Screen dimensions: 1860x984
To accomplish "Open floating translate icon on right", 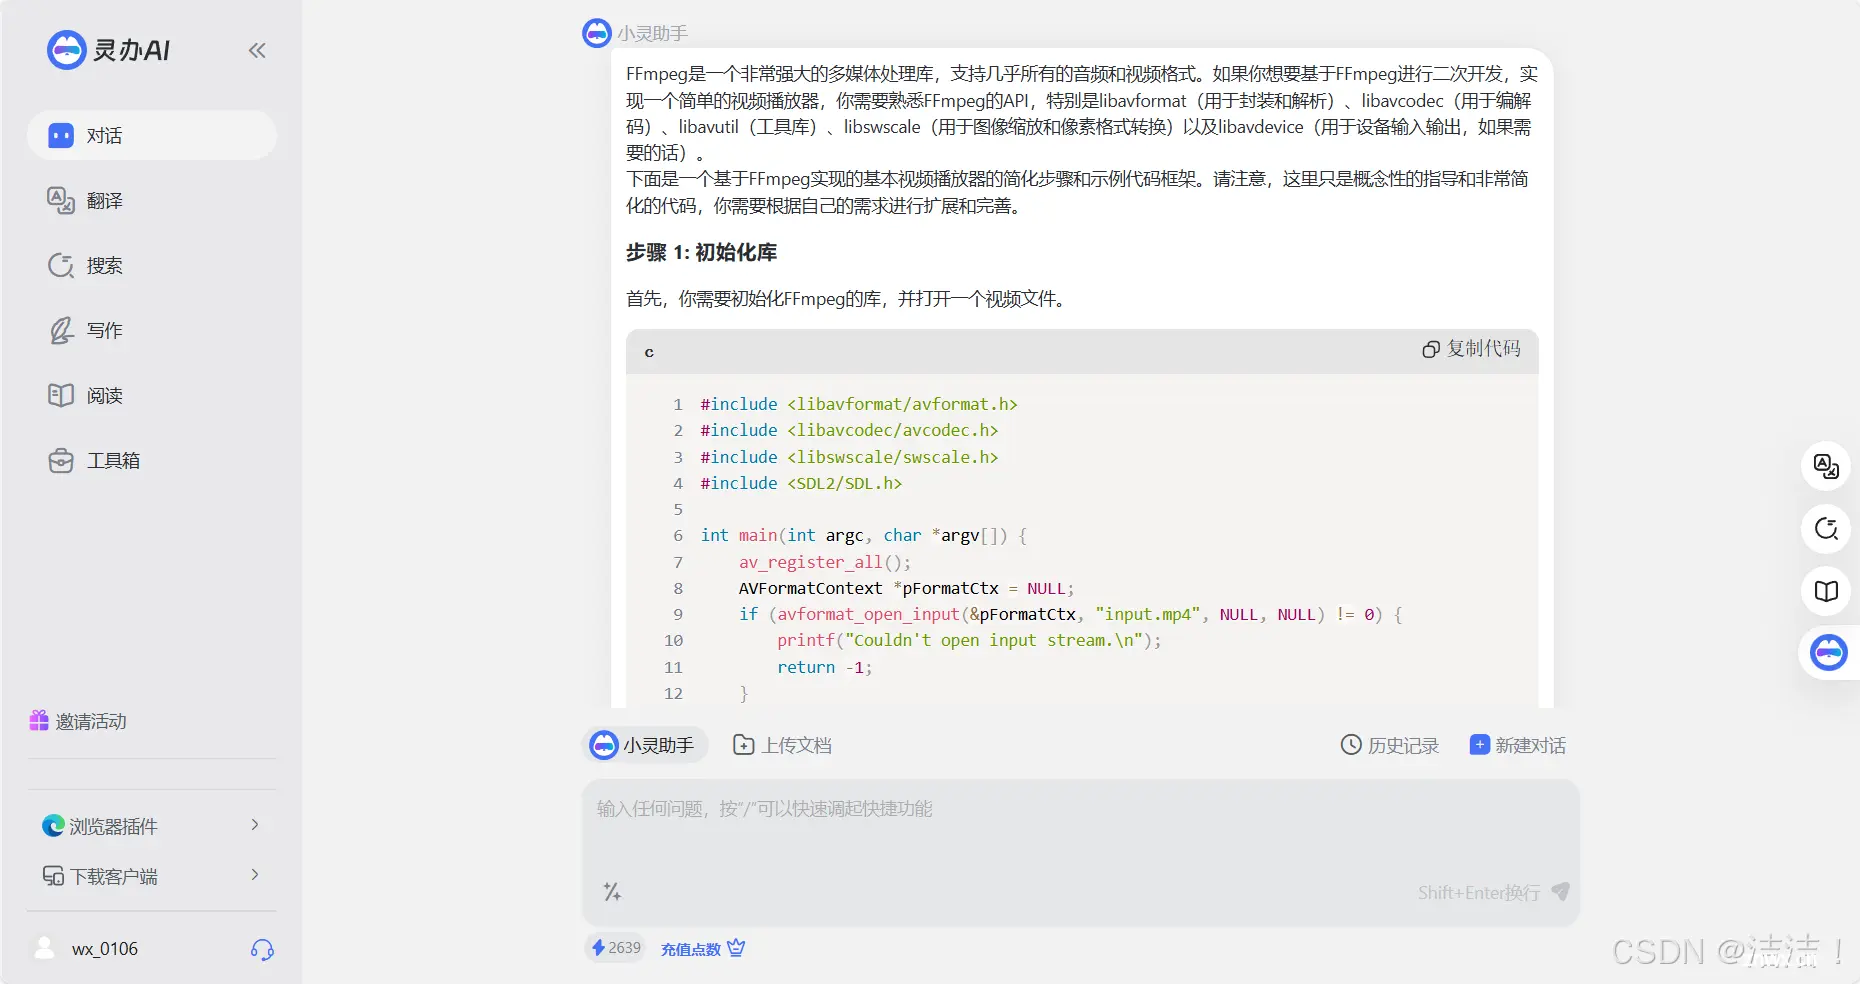I will (1826, 466).
